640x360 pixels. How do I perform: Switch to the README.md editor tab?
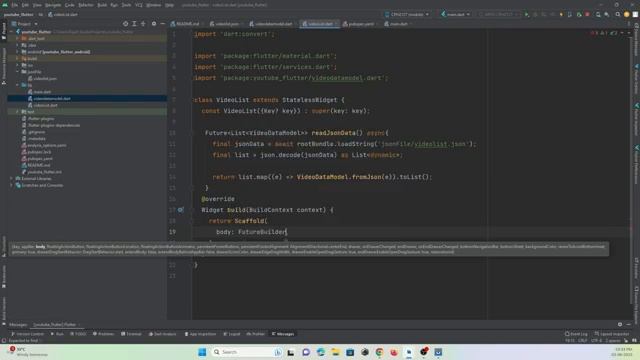click(185, 24)
